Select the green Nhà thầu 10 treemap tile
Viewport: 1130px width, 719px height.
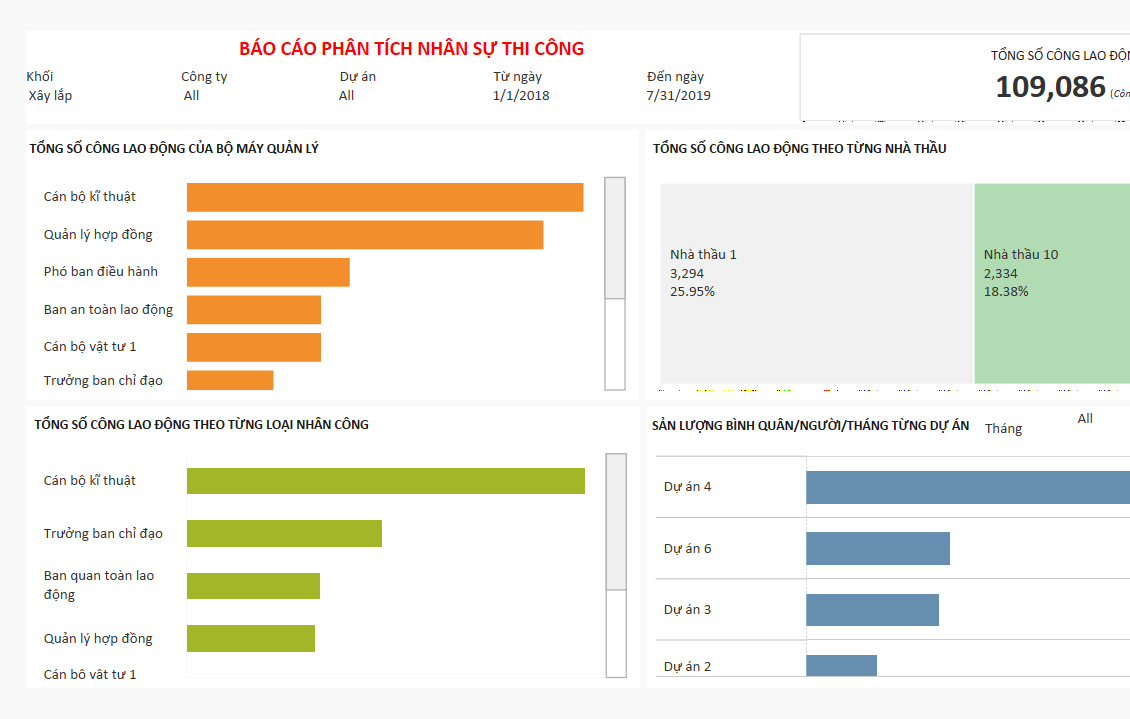pos(1052,283)
